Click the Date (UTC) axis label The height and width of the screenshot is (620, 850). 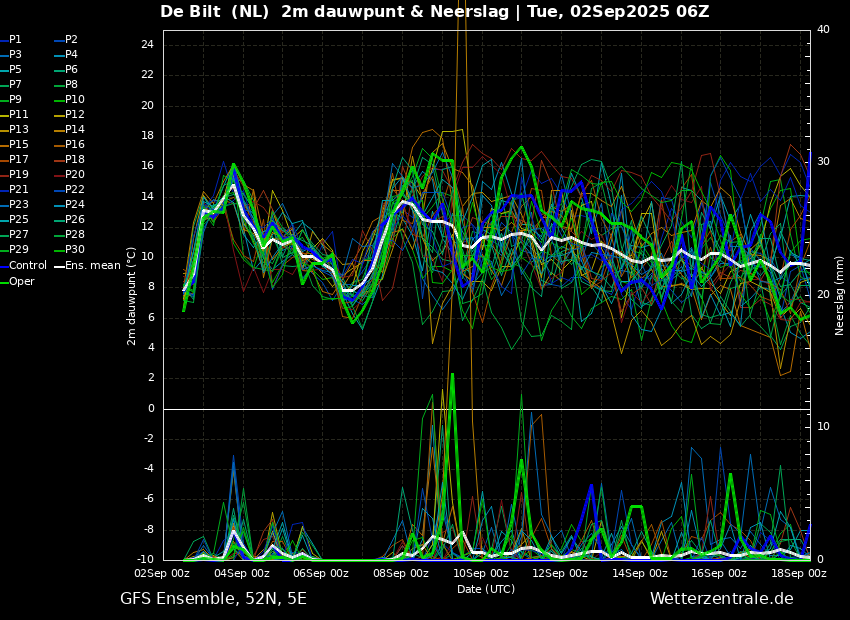click(486, 589)
